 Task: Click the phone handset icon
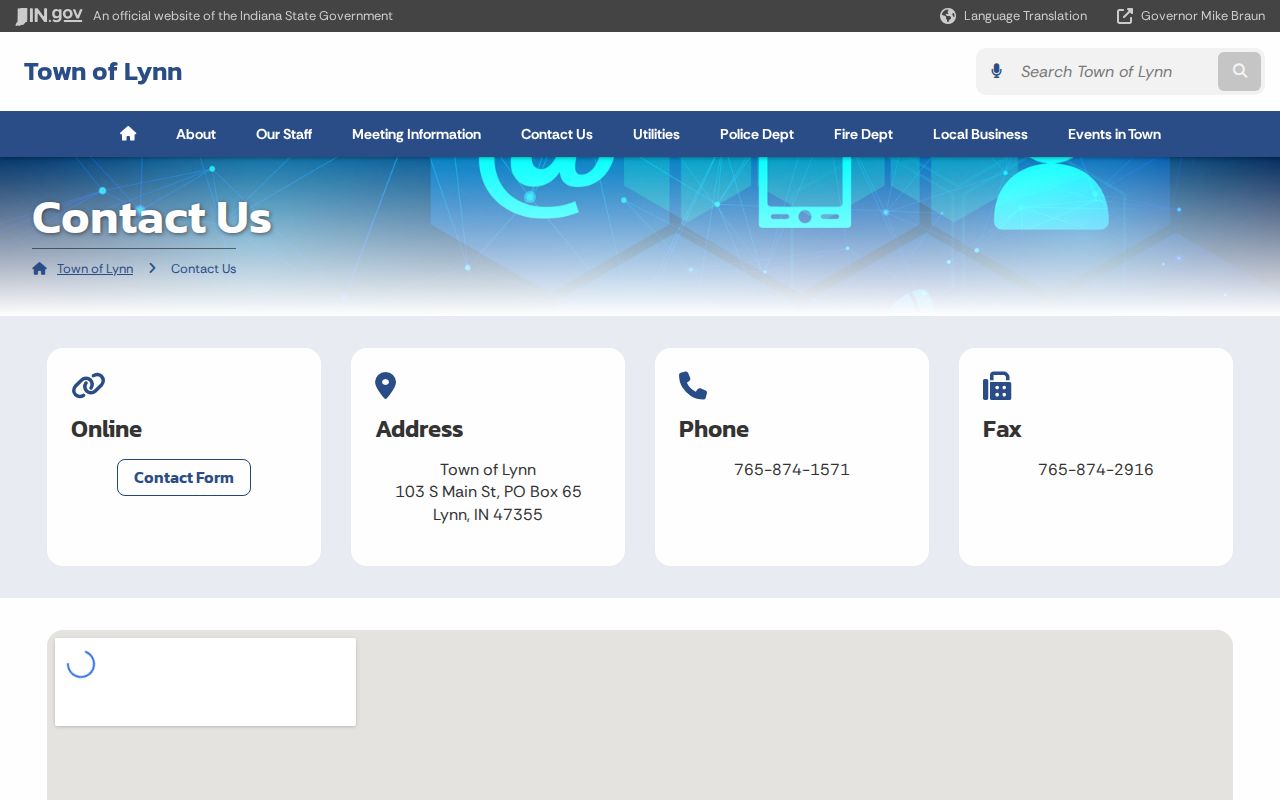[x=693, y=385]
